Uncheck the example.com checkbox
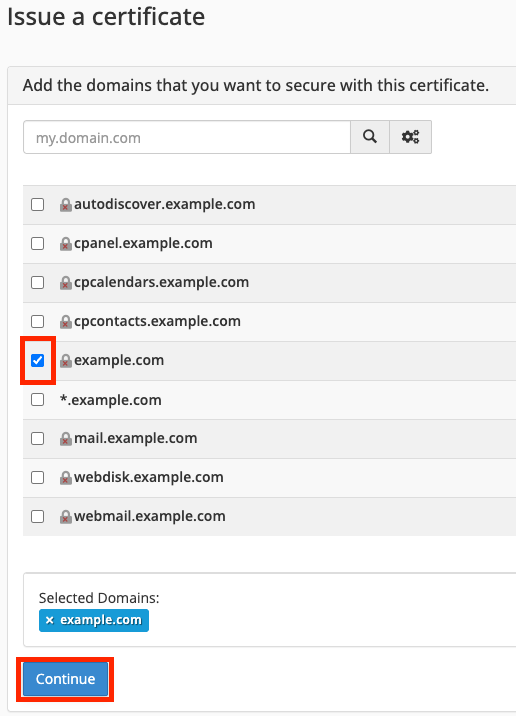516x716 pixels. pyautogui.click(x=37, y=360)
